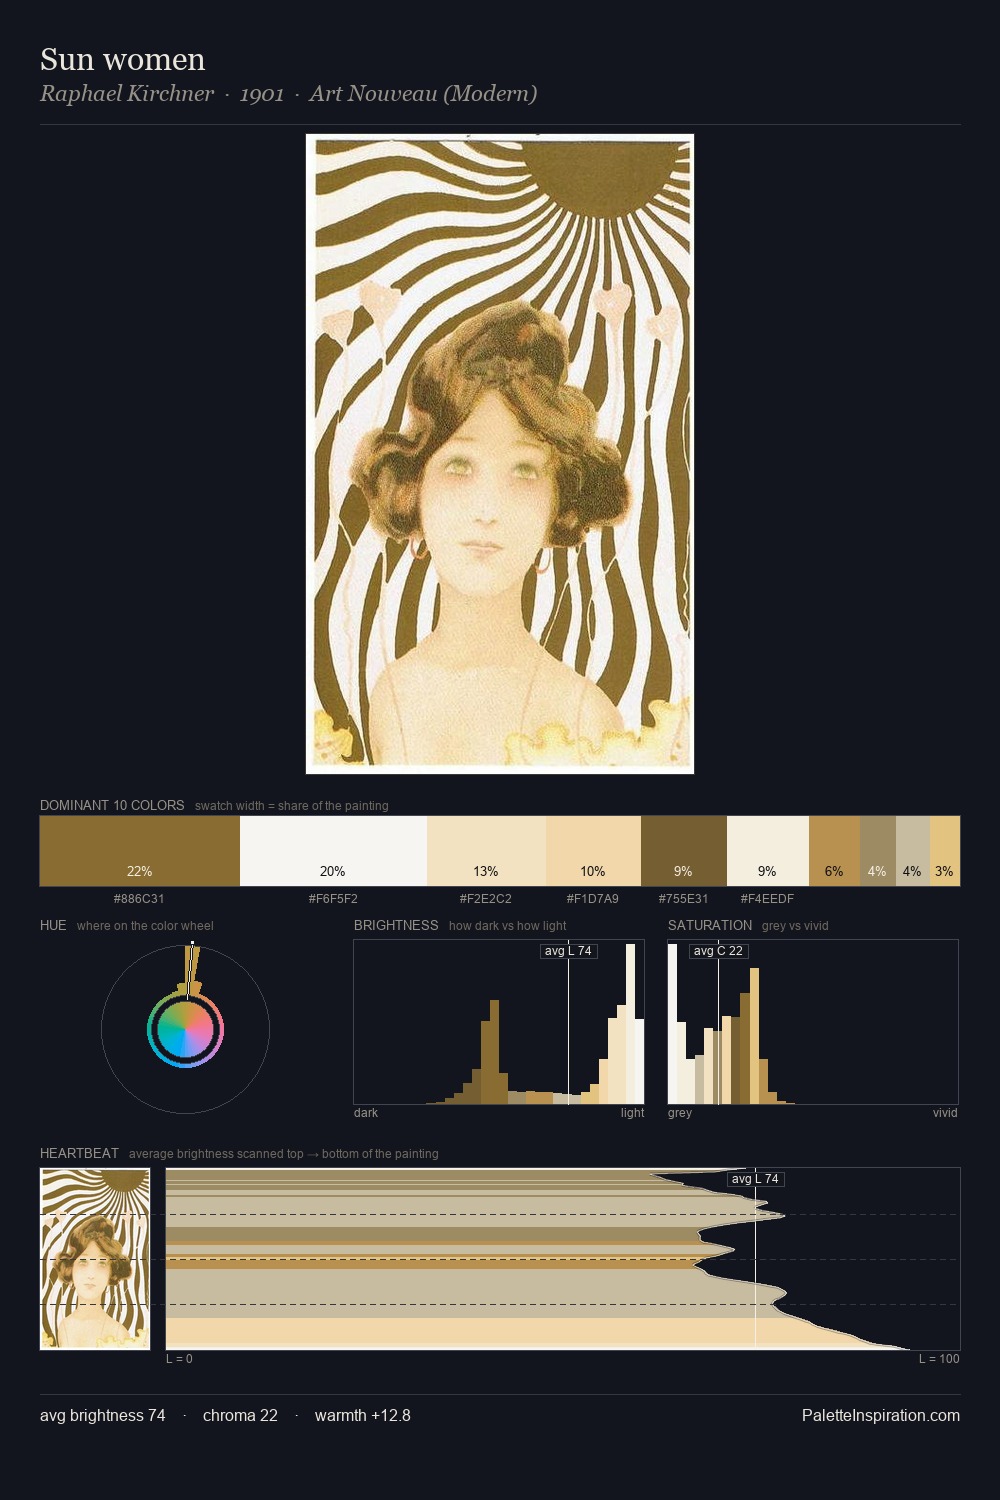Click the 'avg brightness 74' footer stat
The height and width of the screenshot is (1500, 1000).
(x=103, y=1415)
